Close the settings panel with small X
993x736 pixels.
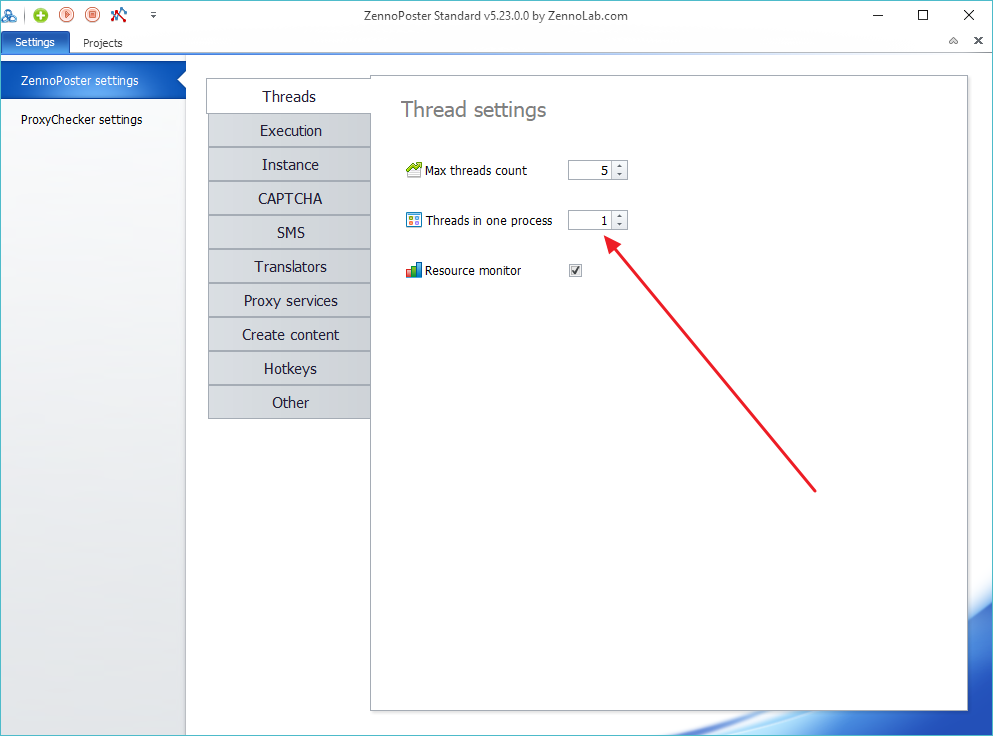click(x=978, y=41)
